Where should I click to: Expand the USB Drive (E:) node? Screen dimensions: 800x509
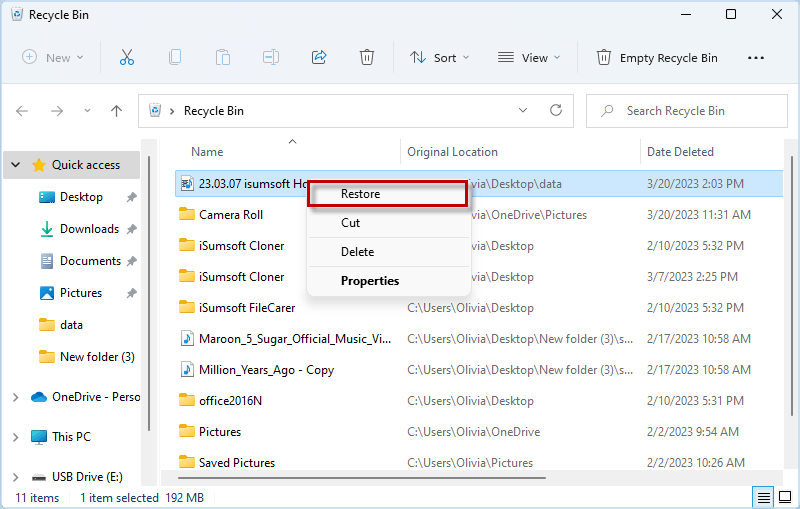[x=15, y=477]
